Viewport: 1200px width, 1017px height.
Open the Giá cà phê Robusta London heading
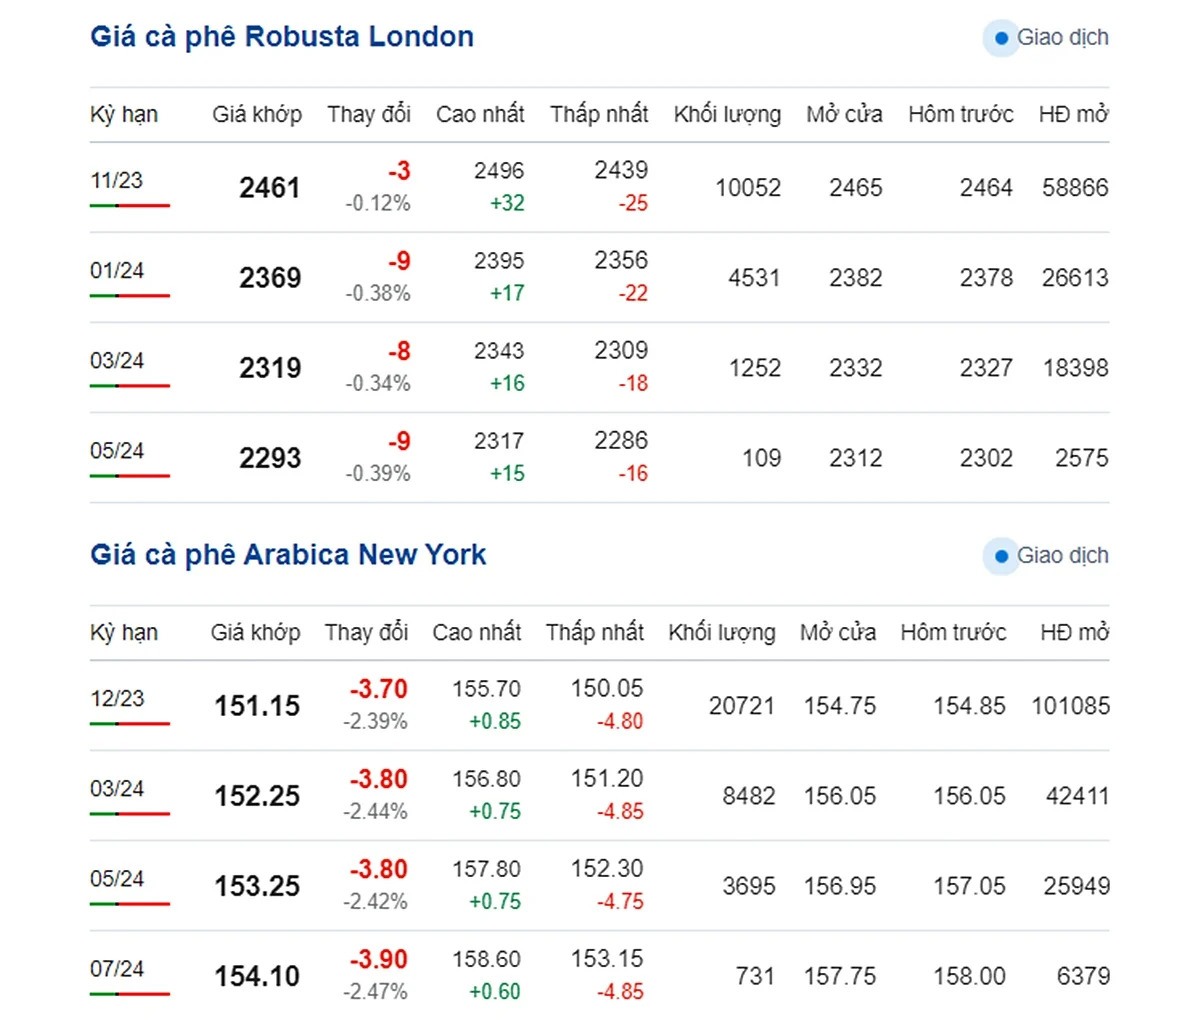[281, 37]
